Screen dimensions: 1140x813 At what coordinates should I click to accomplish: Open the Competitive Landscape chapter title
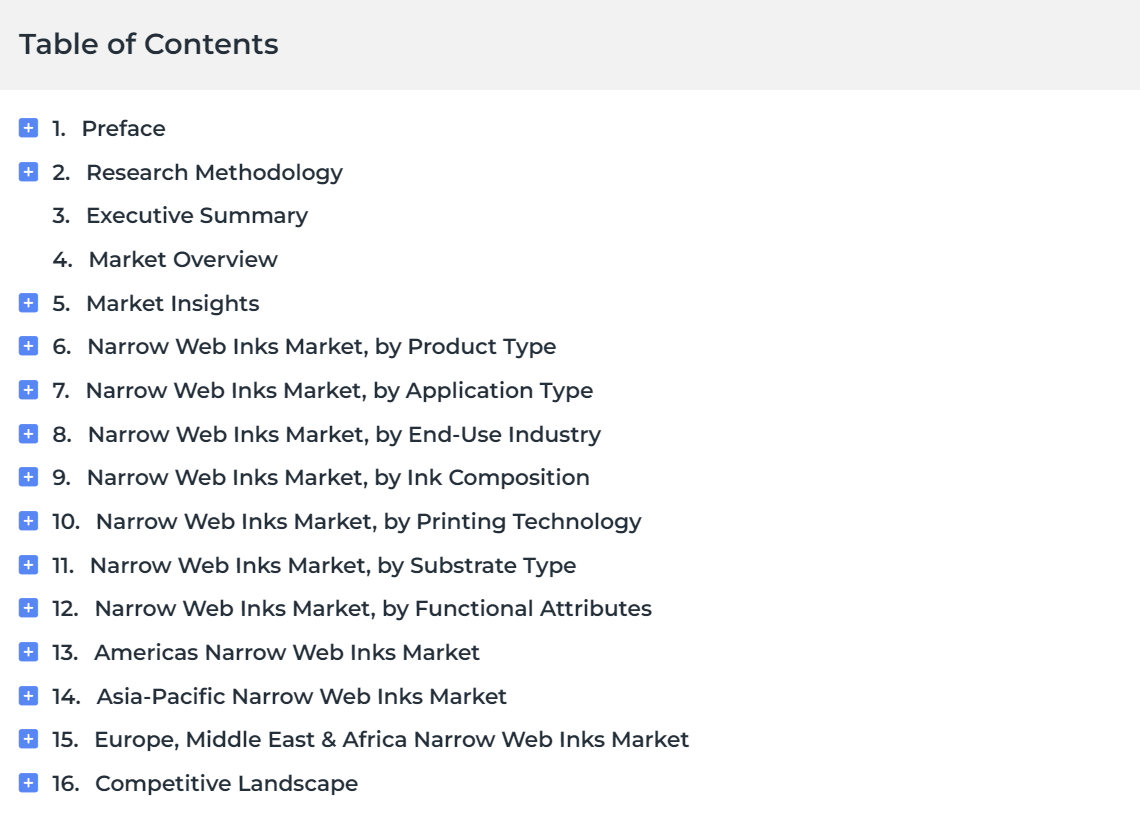226,784
